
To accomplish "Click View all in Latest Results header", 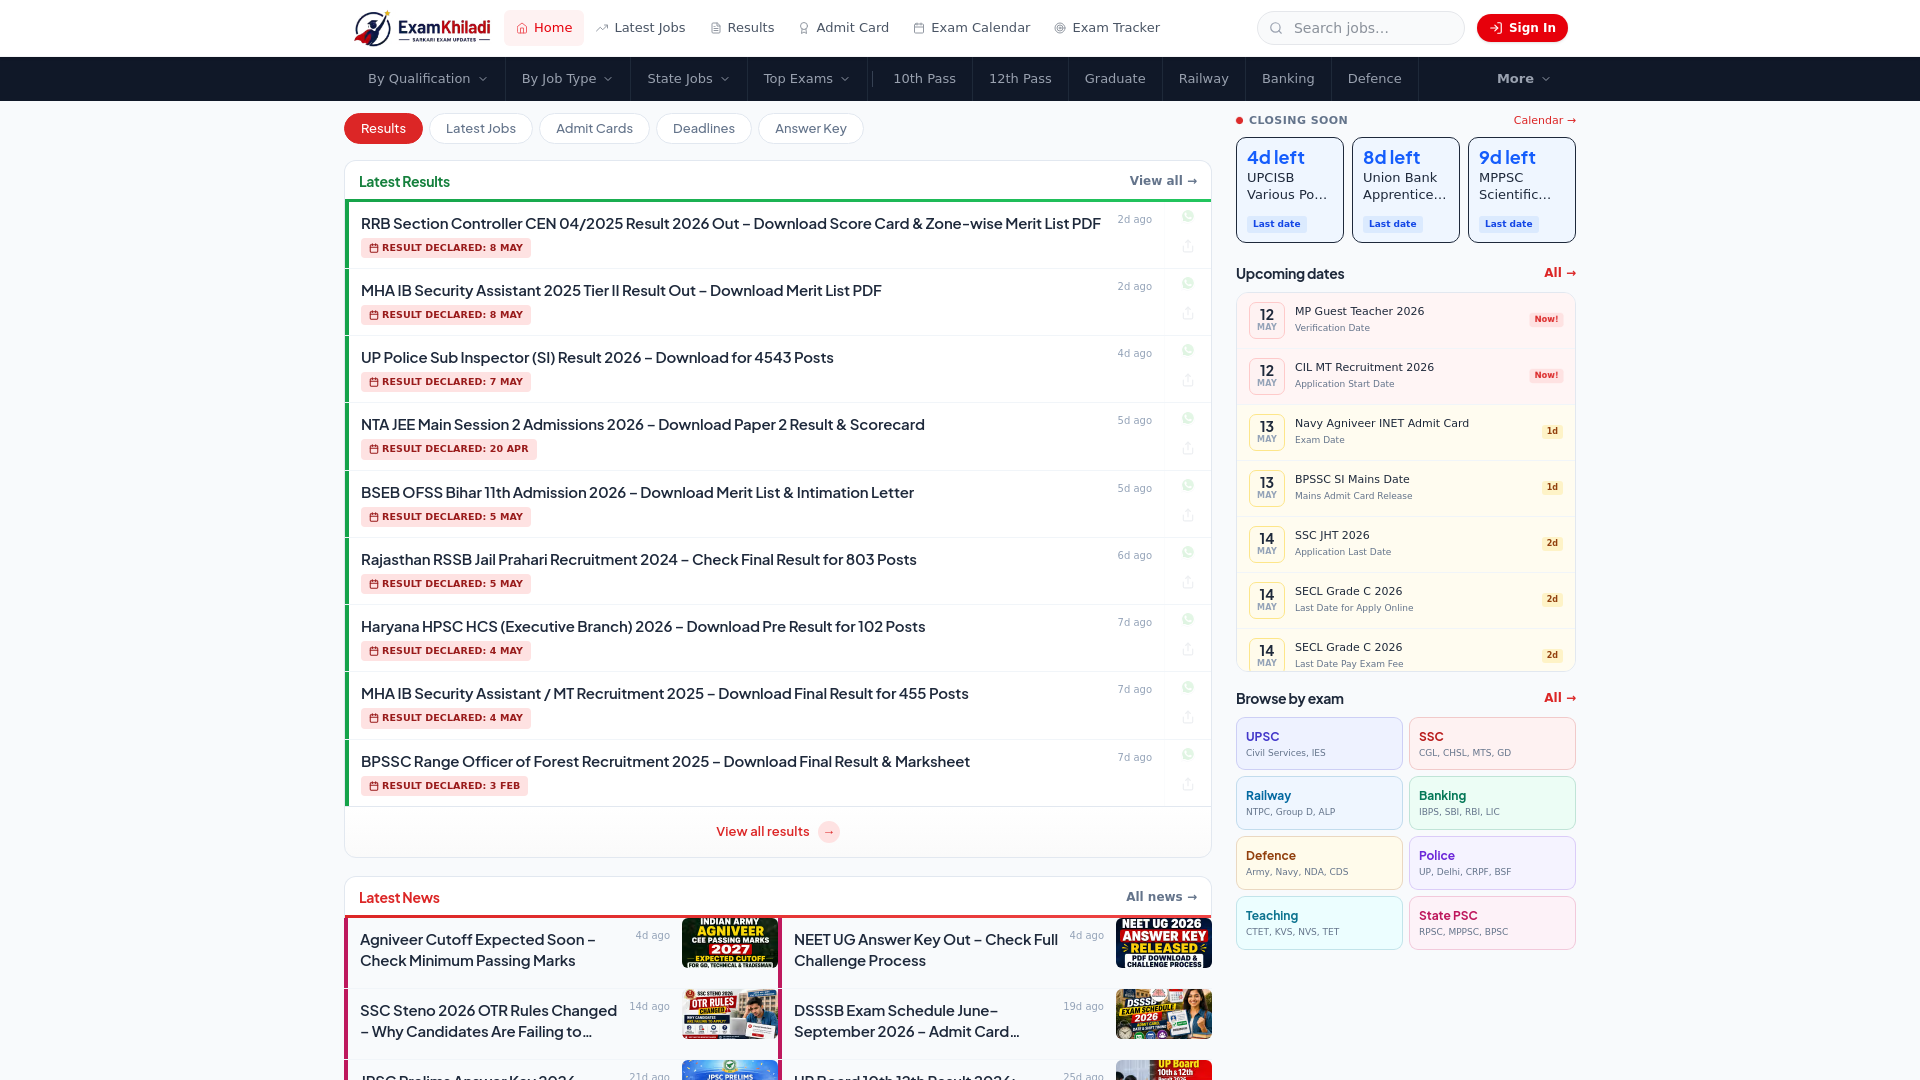I will tap(1163, 181).
